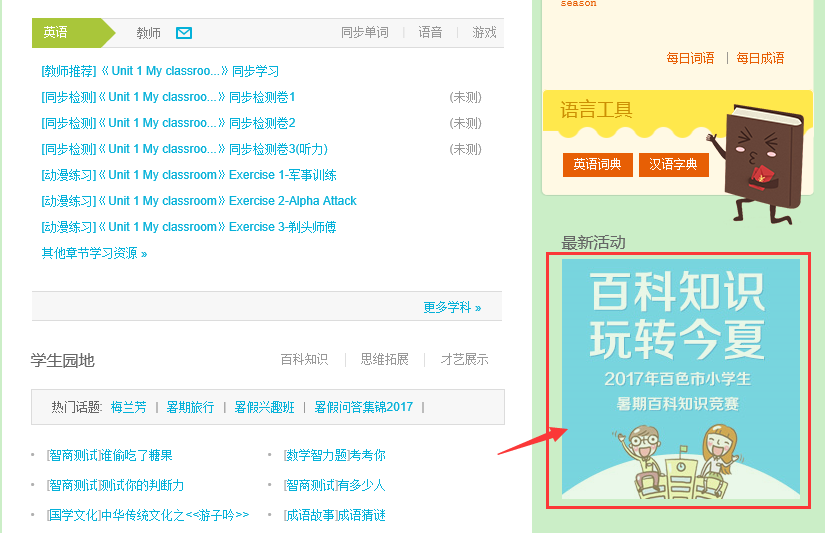Open the 每日词语 link

coord(690,58)
